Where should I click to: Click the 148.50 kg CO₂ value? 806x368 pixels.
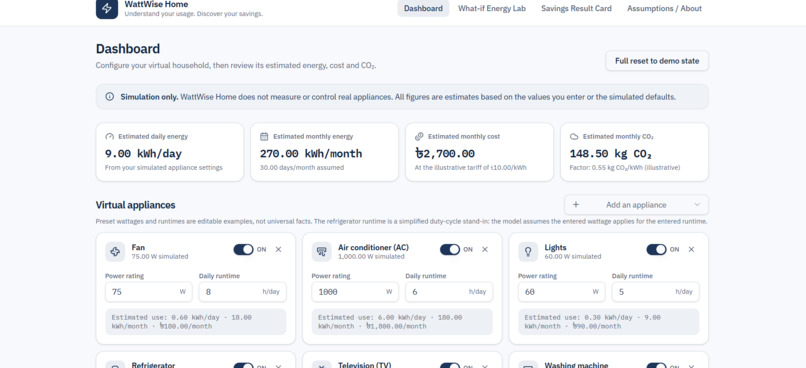pos(611,153)
